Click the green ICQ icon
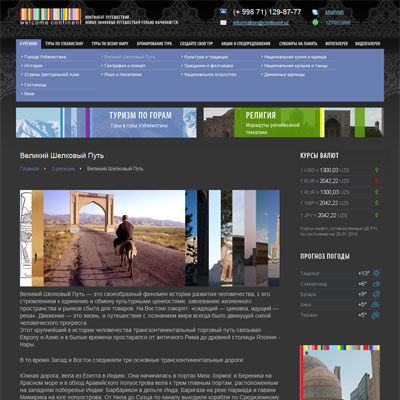Viewport: 400px width, 400px height. [x=315, y=22]
